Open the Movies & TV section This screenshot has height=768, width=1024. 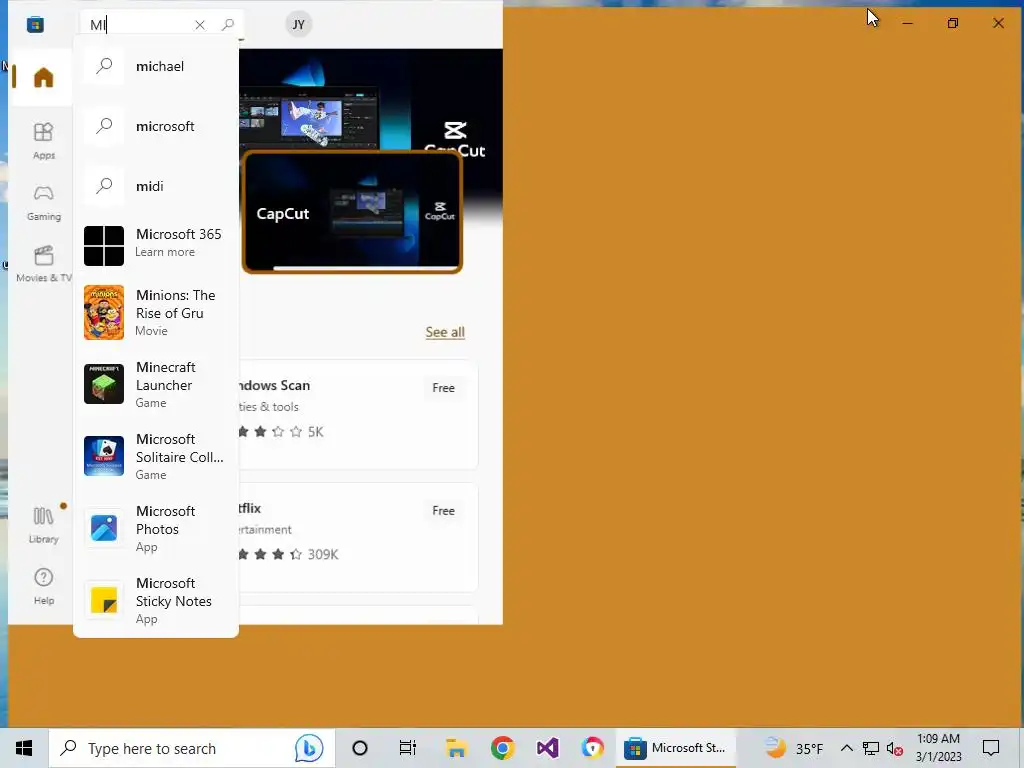(43, 264)
